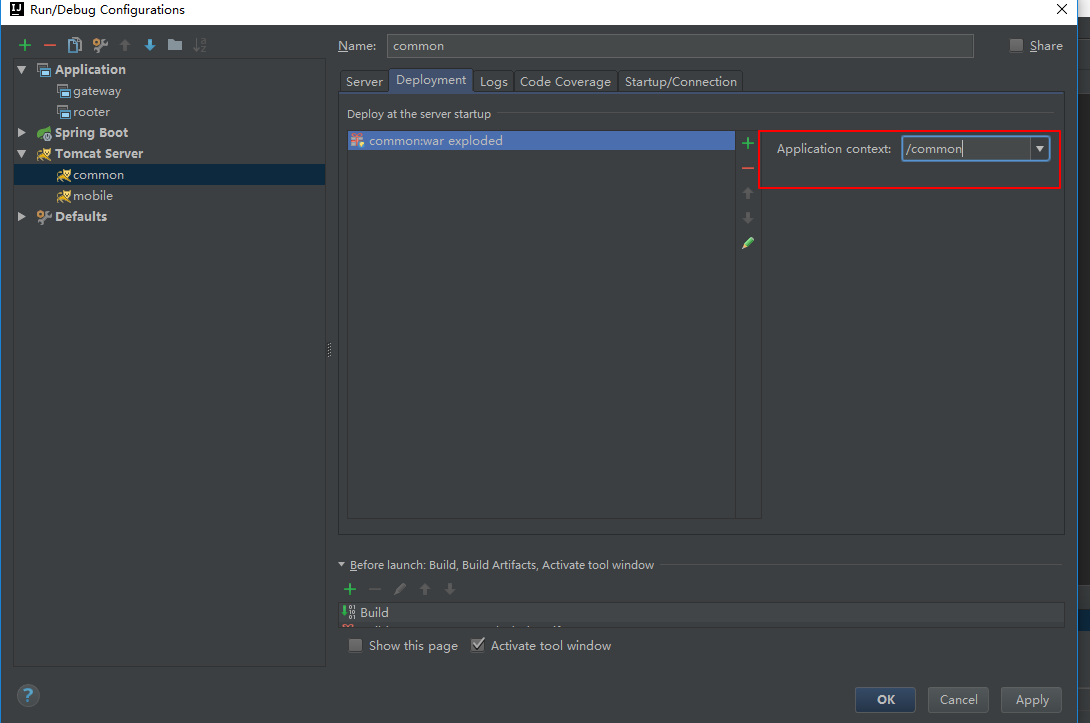Switch to the Server tab

click(x=364, y=81)
